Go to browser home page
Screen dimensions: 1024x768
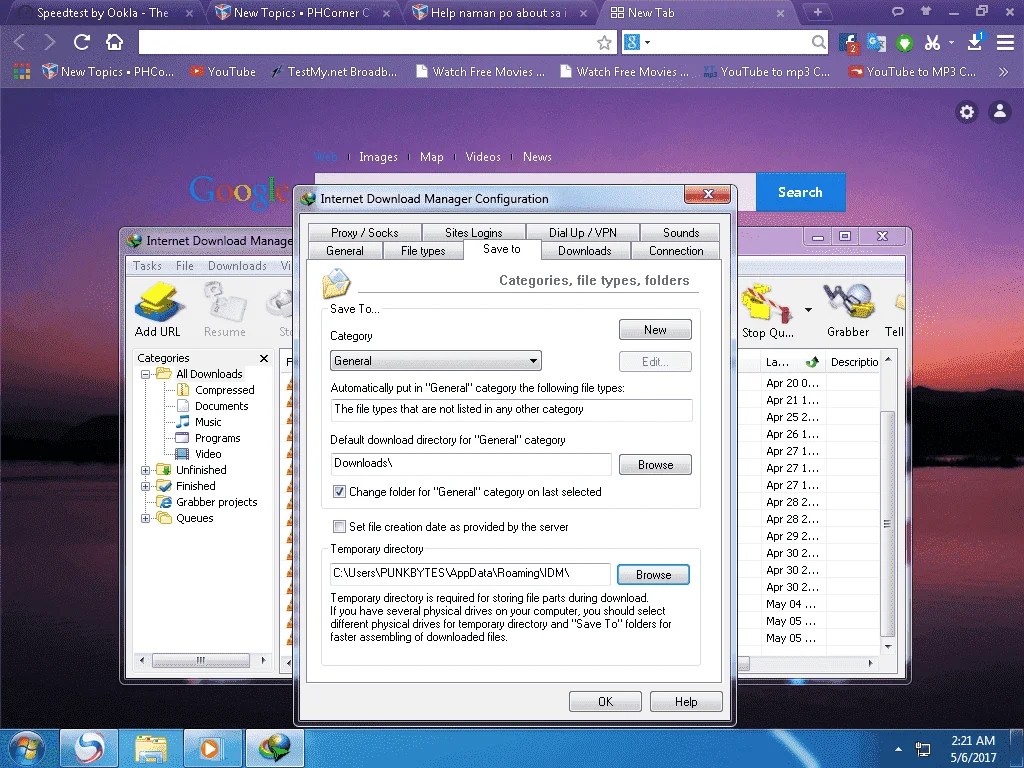click(x=114, y=42)
